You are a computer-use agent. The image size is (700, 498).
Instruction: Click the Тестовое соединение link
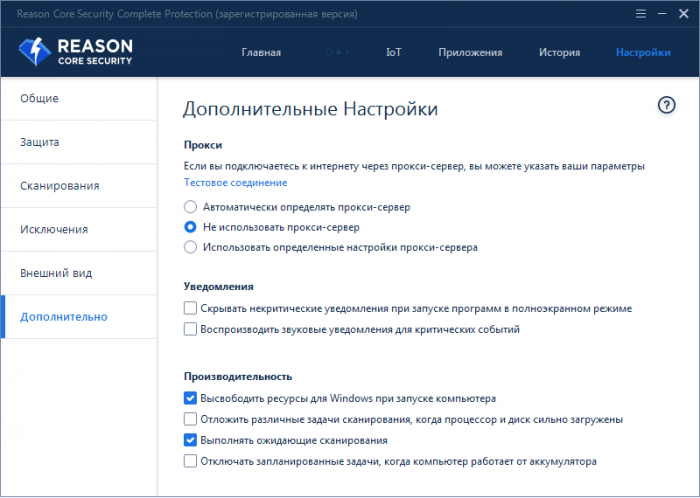pyautogui.click(x=235, y=183)
